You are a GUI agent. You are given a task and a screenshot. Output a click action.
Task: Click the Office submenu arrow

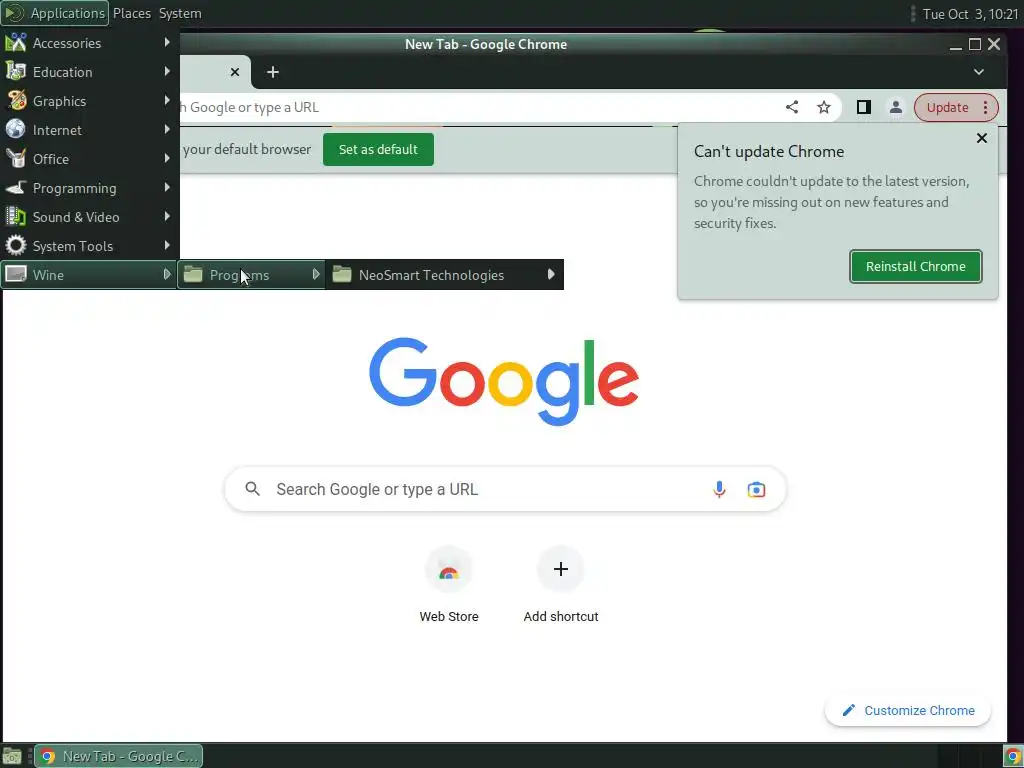167,158
